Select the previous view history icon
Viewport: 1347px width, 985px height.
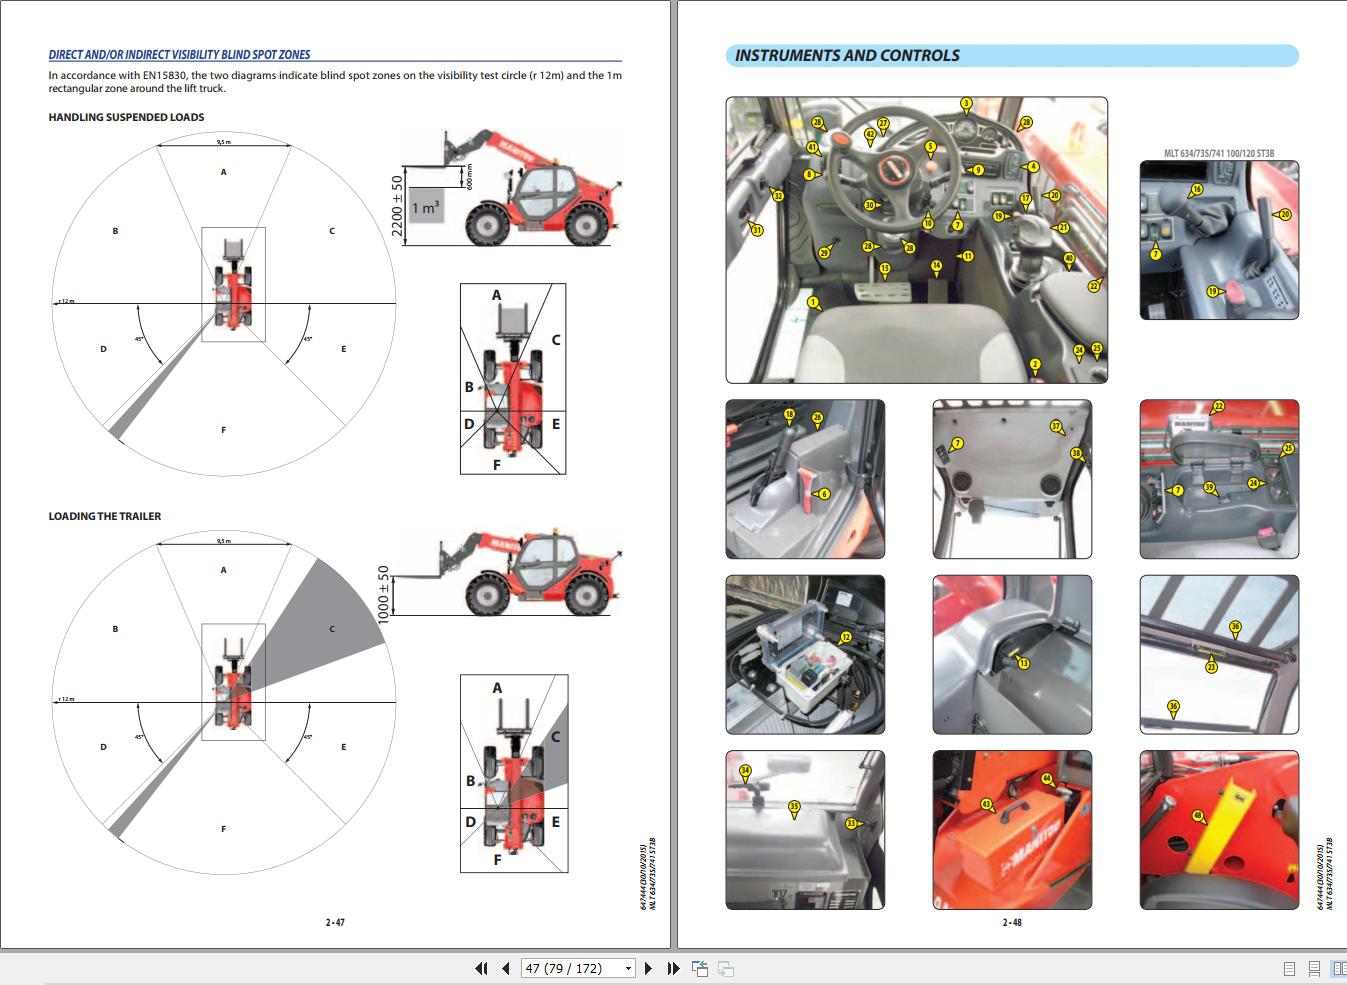pyautogui.click(x=699, y=968)
